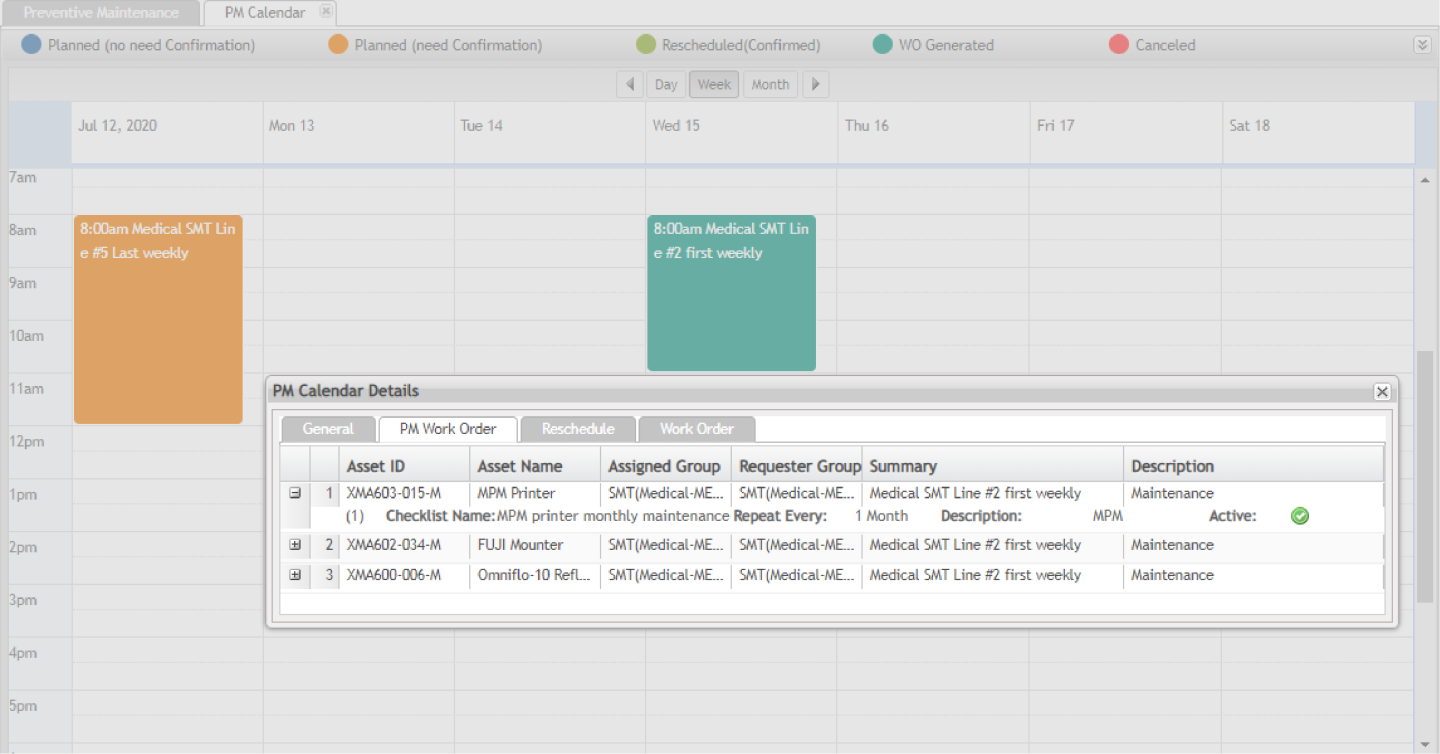Viewport: 1440px width, 754px height.
Task: Switch to the Preventive Maintenance tab
Action: [101, 13]
